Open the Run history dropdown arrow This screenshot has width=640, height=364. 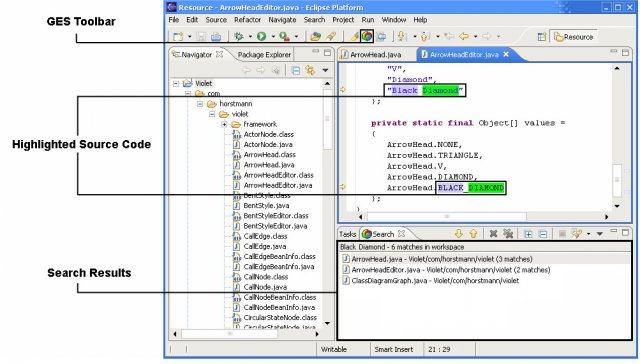(x=273, y=37)
